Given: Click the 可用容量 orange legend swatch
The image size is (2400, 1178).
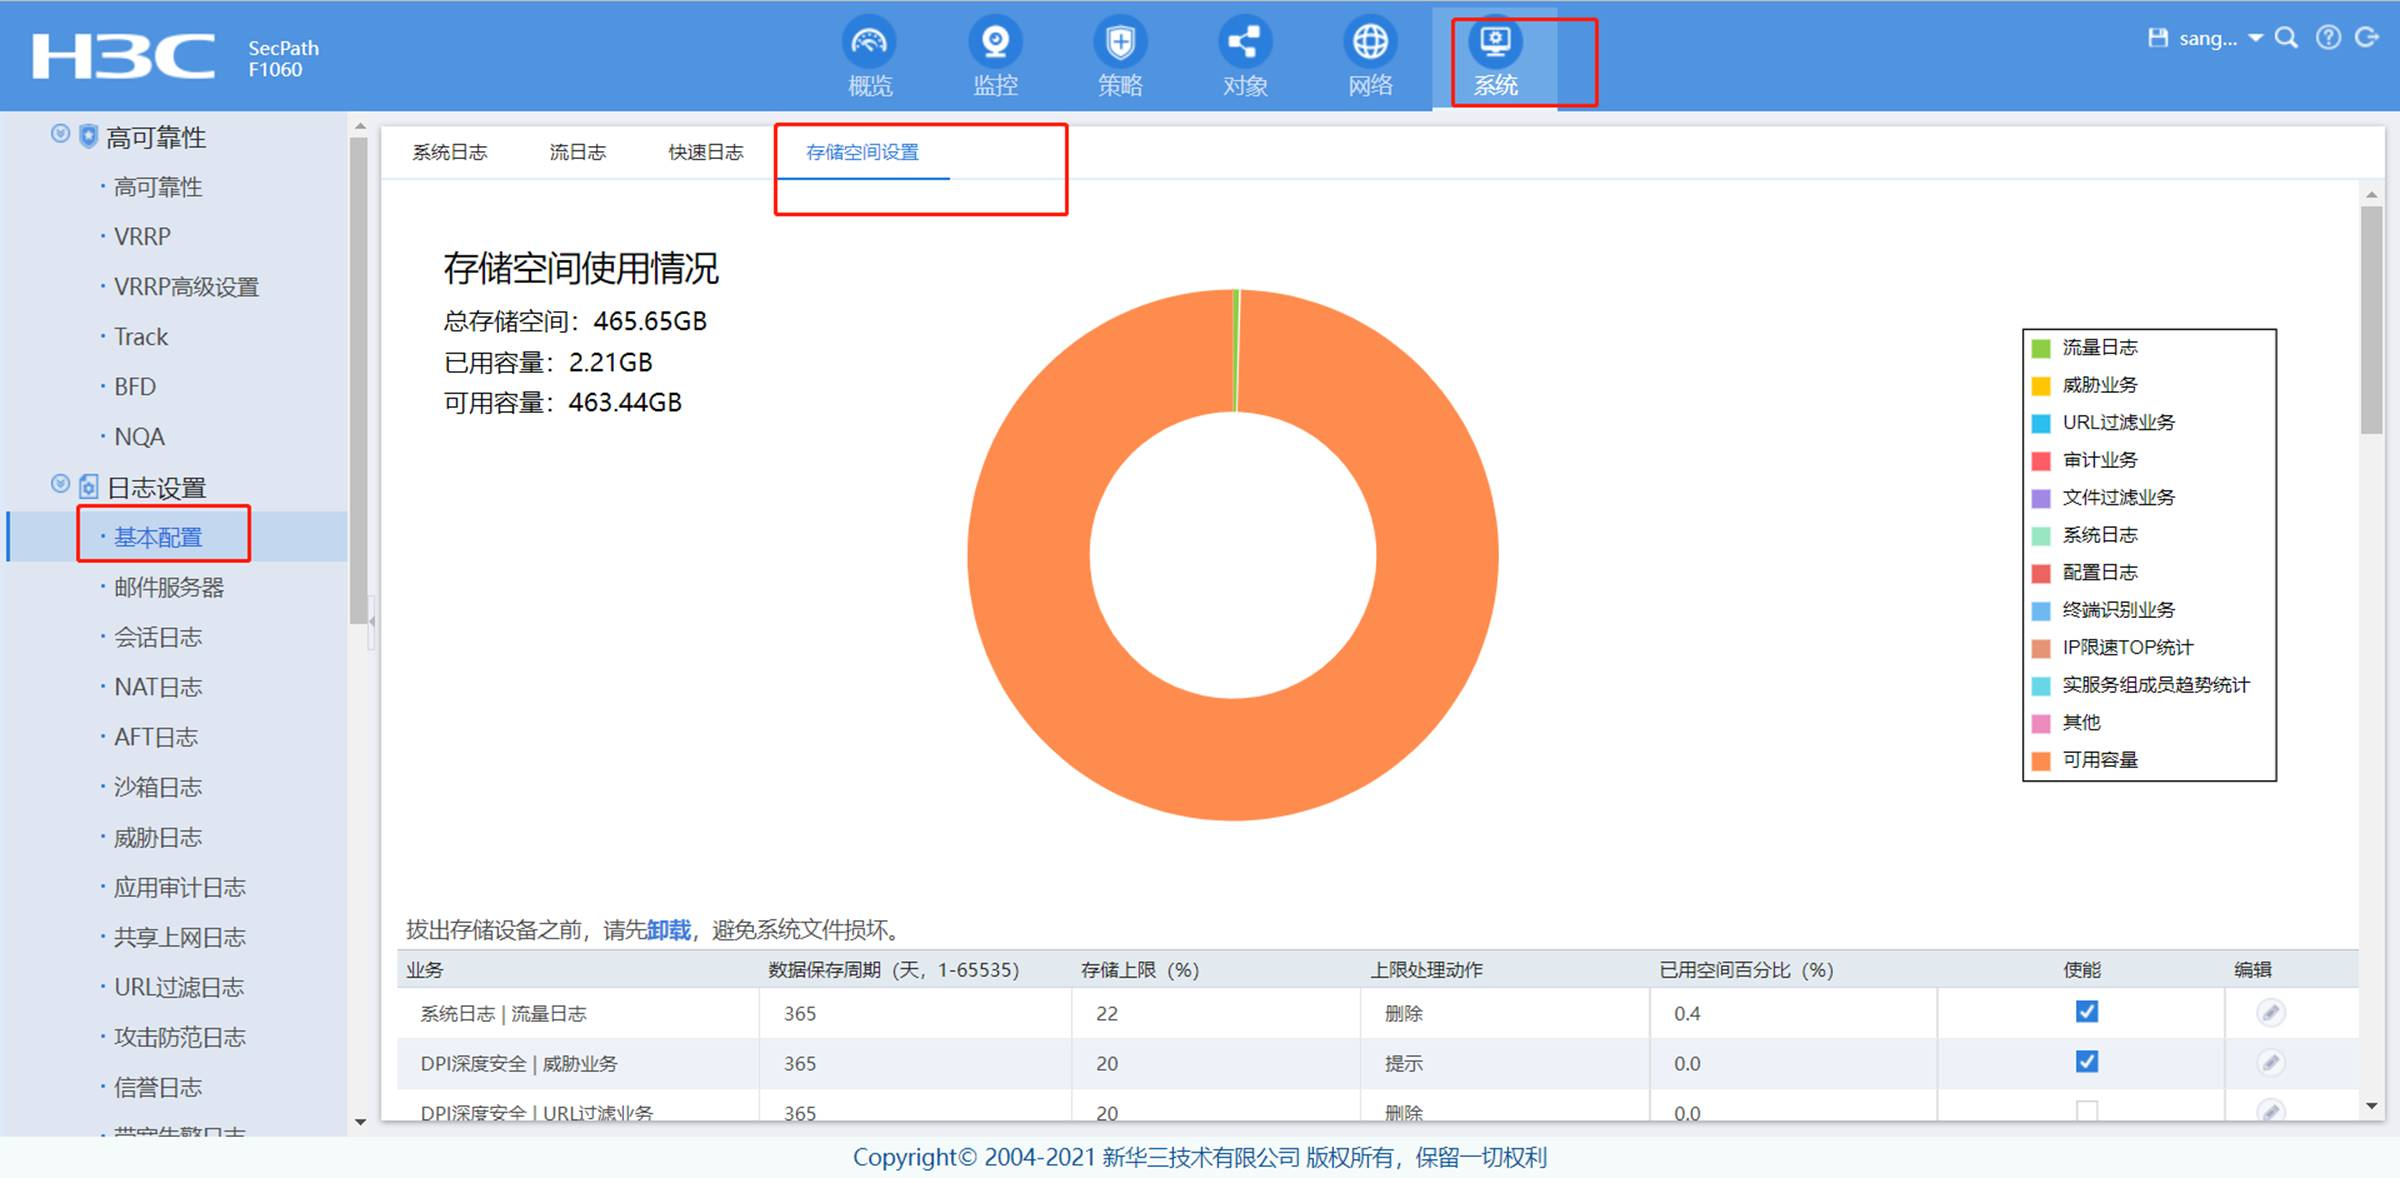Looking at the screenshot, I should click(x=2041, y=761).
